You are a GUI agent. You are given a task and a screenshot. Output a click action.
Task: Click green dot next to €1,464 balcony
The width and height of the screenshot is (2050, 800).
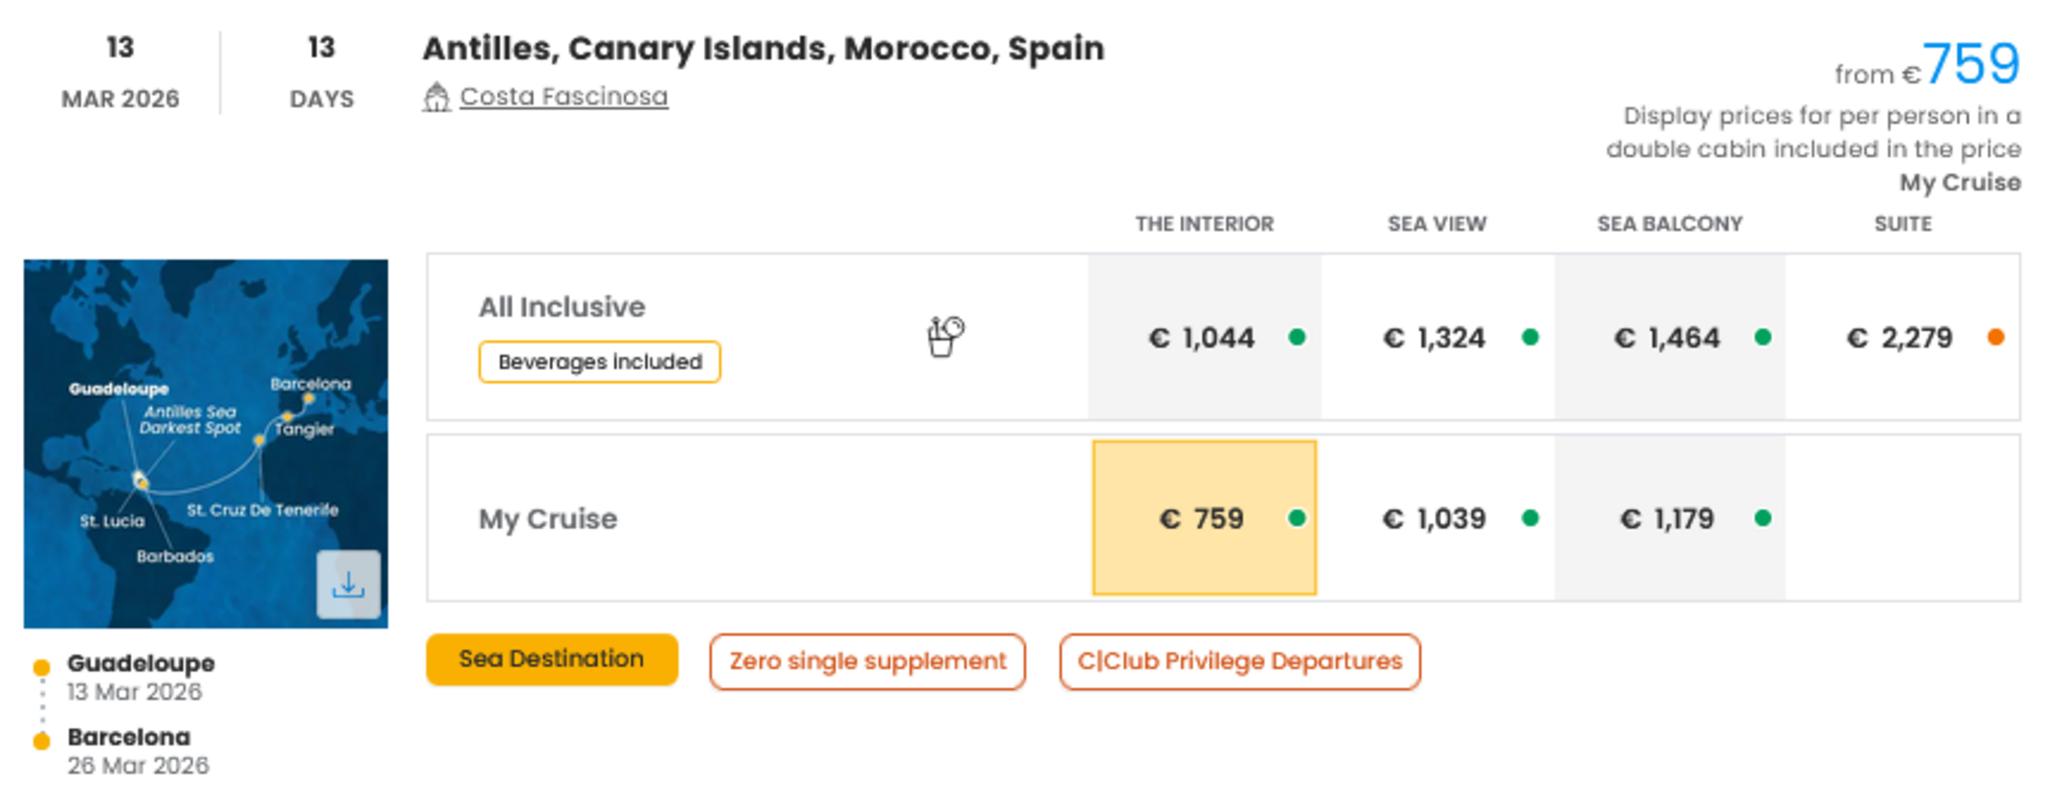(x=1763, y=337)
